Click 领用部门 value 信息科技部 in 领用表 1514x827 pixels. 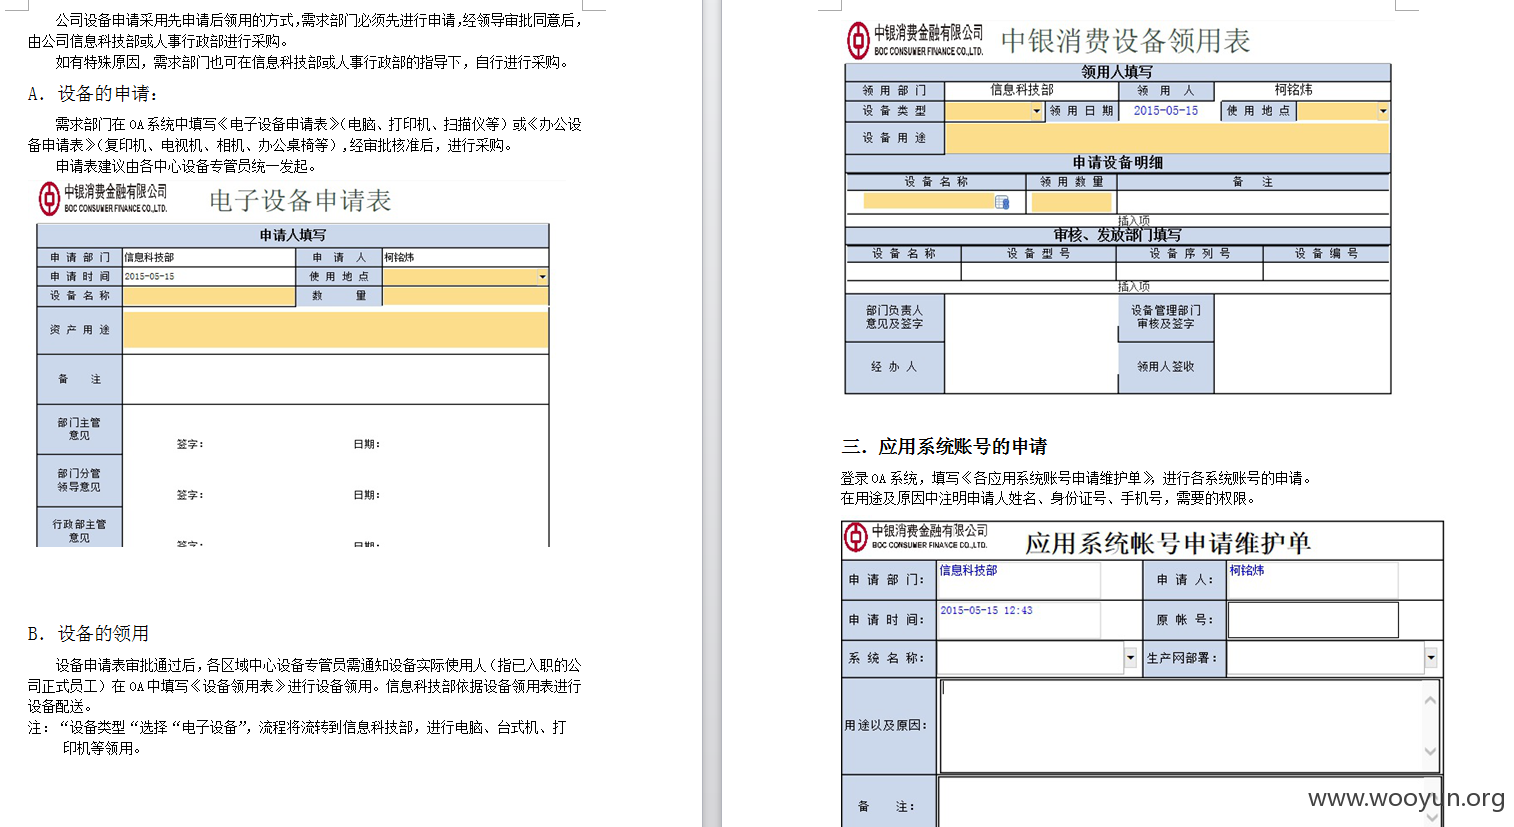tap(1022, 90)
